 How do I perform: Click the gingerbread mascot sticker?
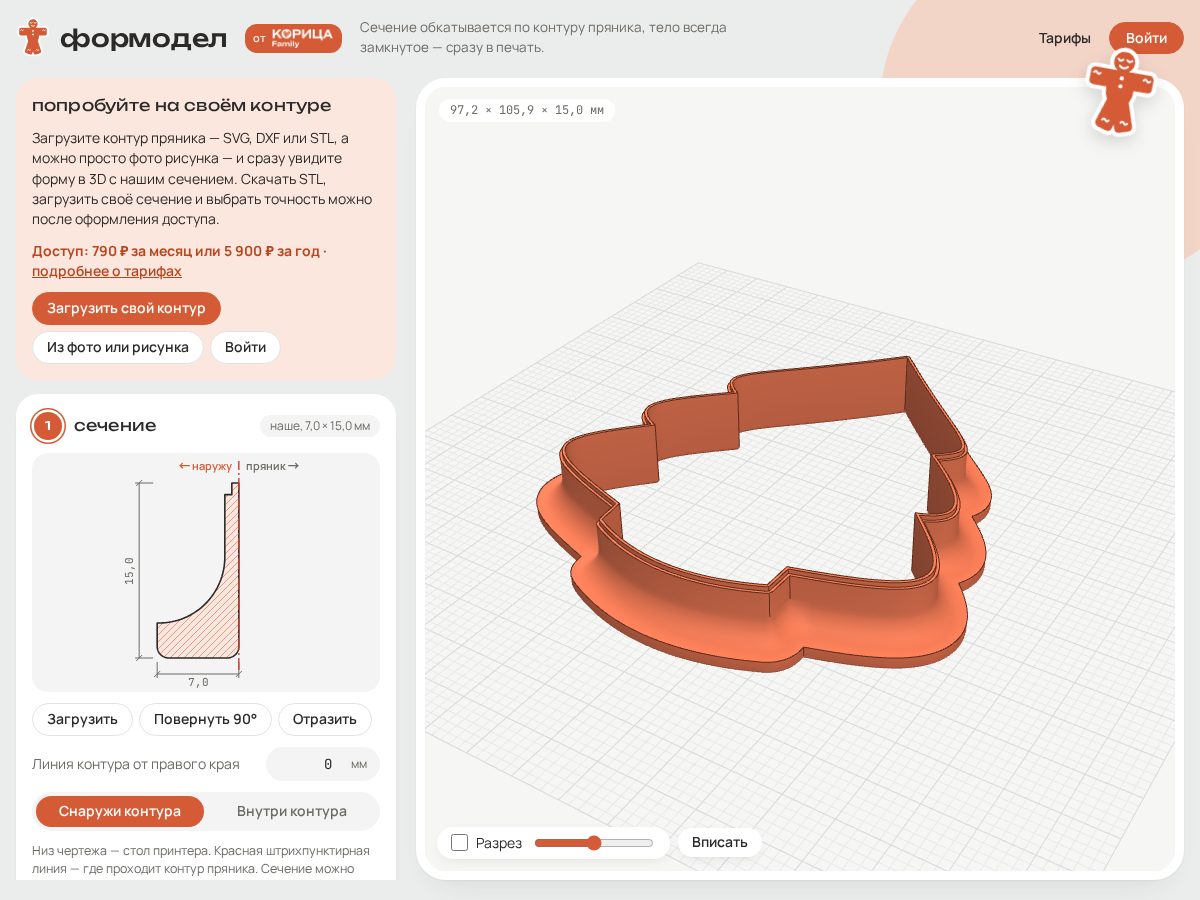click(1120, 92)
